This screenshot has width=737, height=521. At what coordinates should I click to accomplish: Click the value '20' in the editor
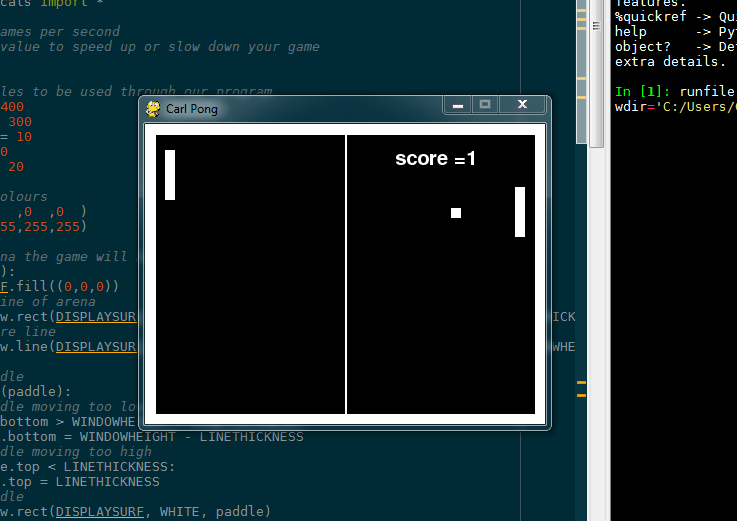(x=16, y=167)
